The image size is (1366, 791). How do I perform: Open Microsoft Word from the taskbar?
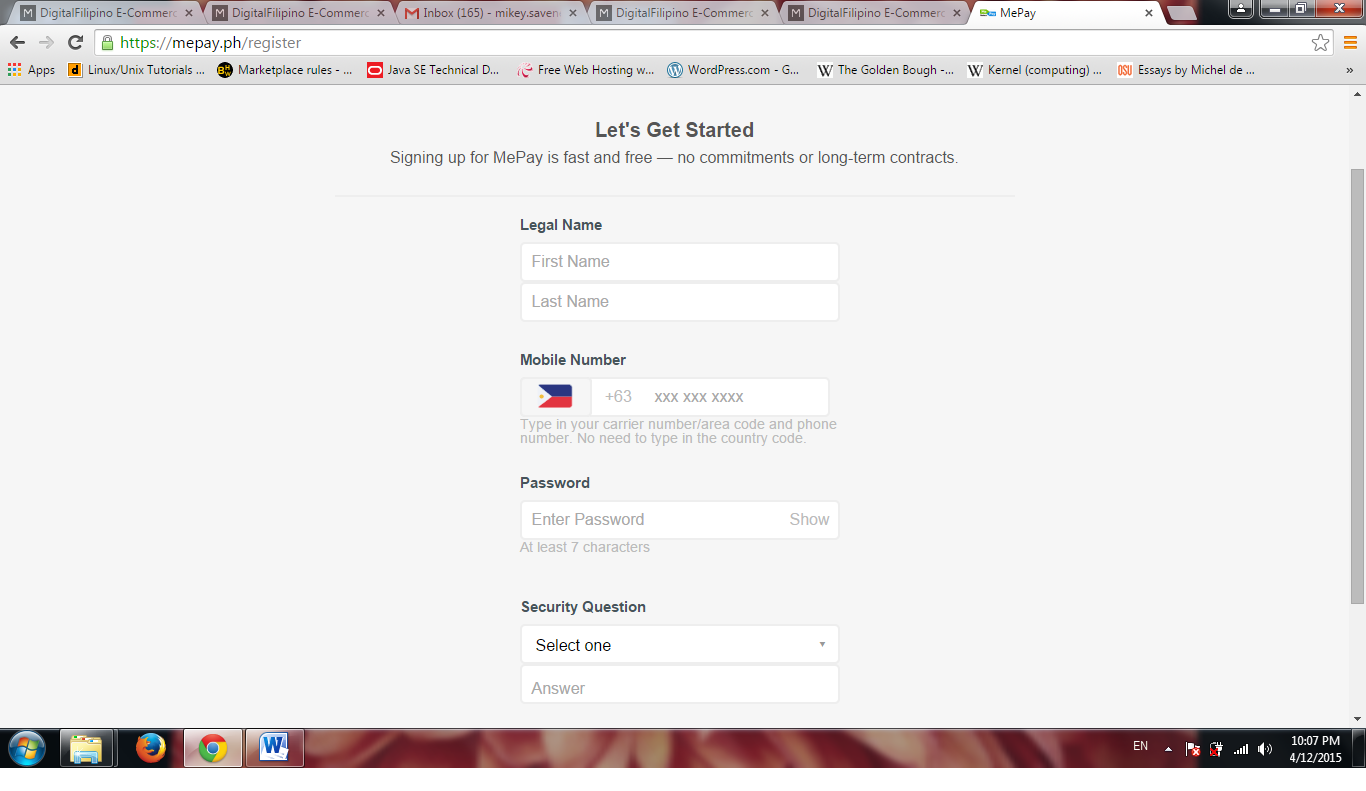click(274, 748)
